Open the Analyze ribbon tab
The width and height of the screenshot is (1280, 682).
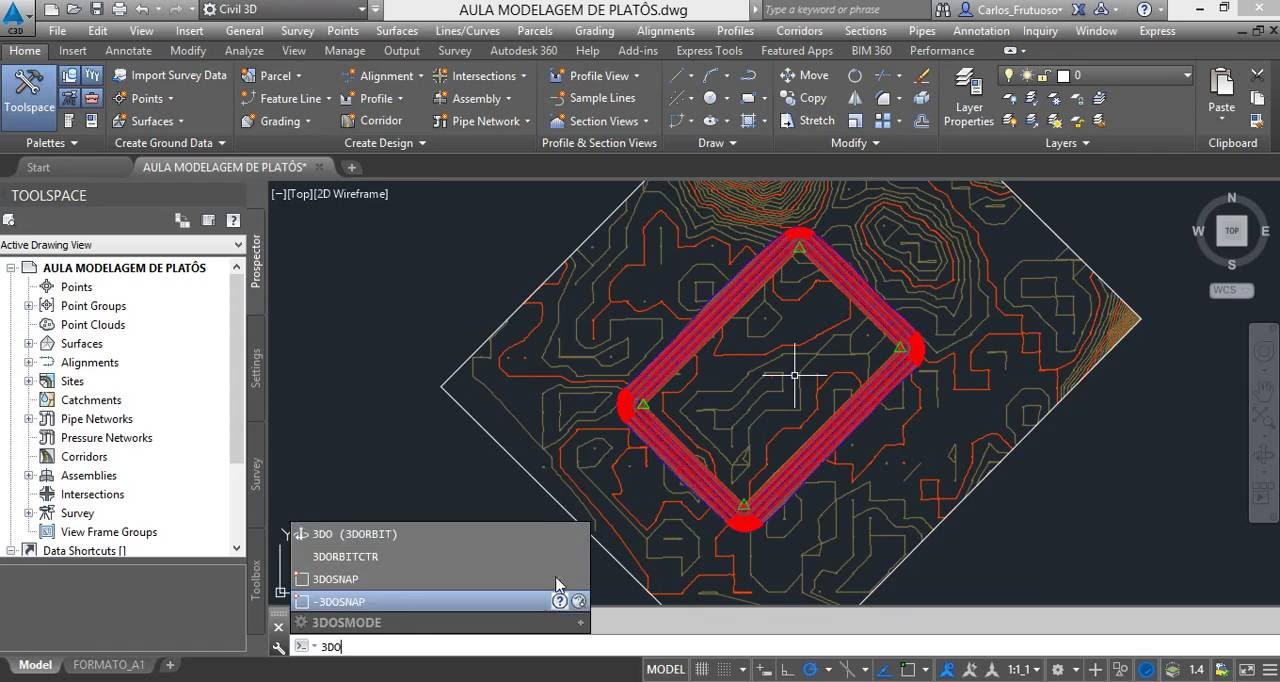[x=244, y=50]
